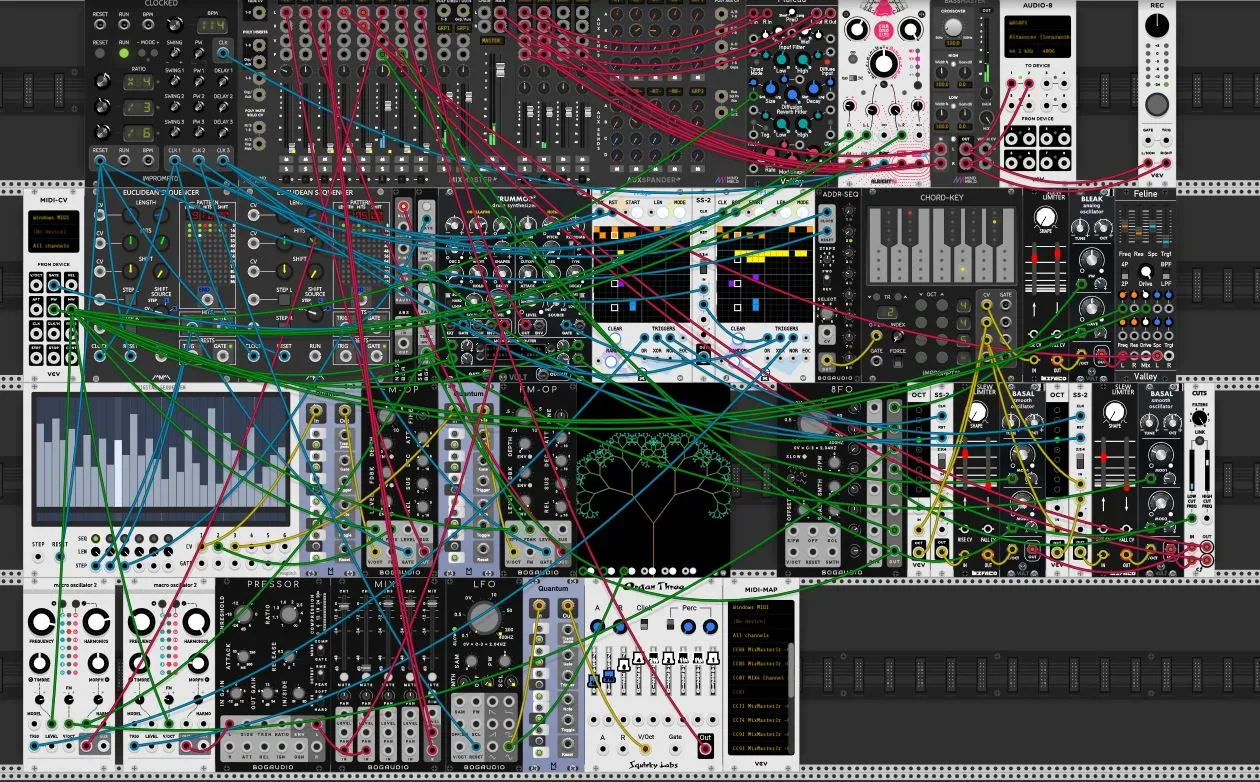This screenshot has width=1260, height=782.
Task: Open MIDI-MAP device dropdown showing No device
Action: (x=760, y=621)
